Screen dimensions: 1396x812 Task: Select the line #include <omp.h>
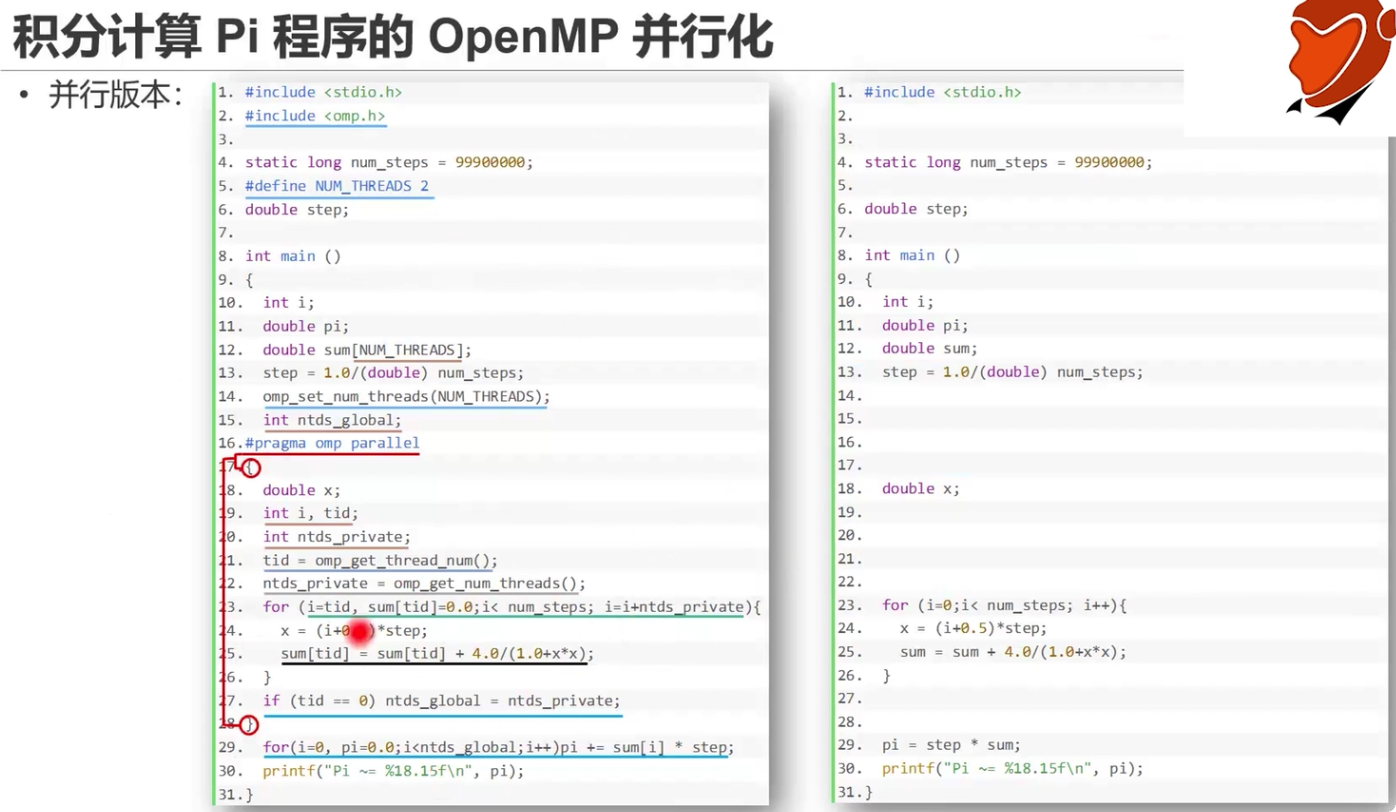315,116
